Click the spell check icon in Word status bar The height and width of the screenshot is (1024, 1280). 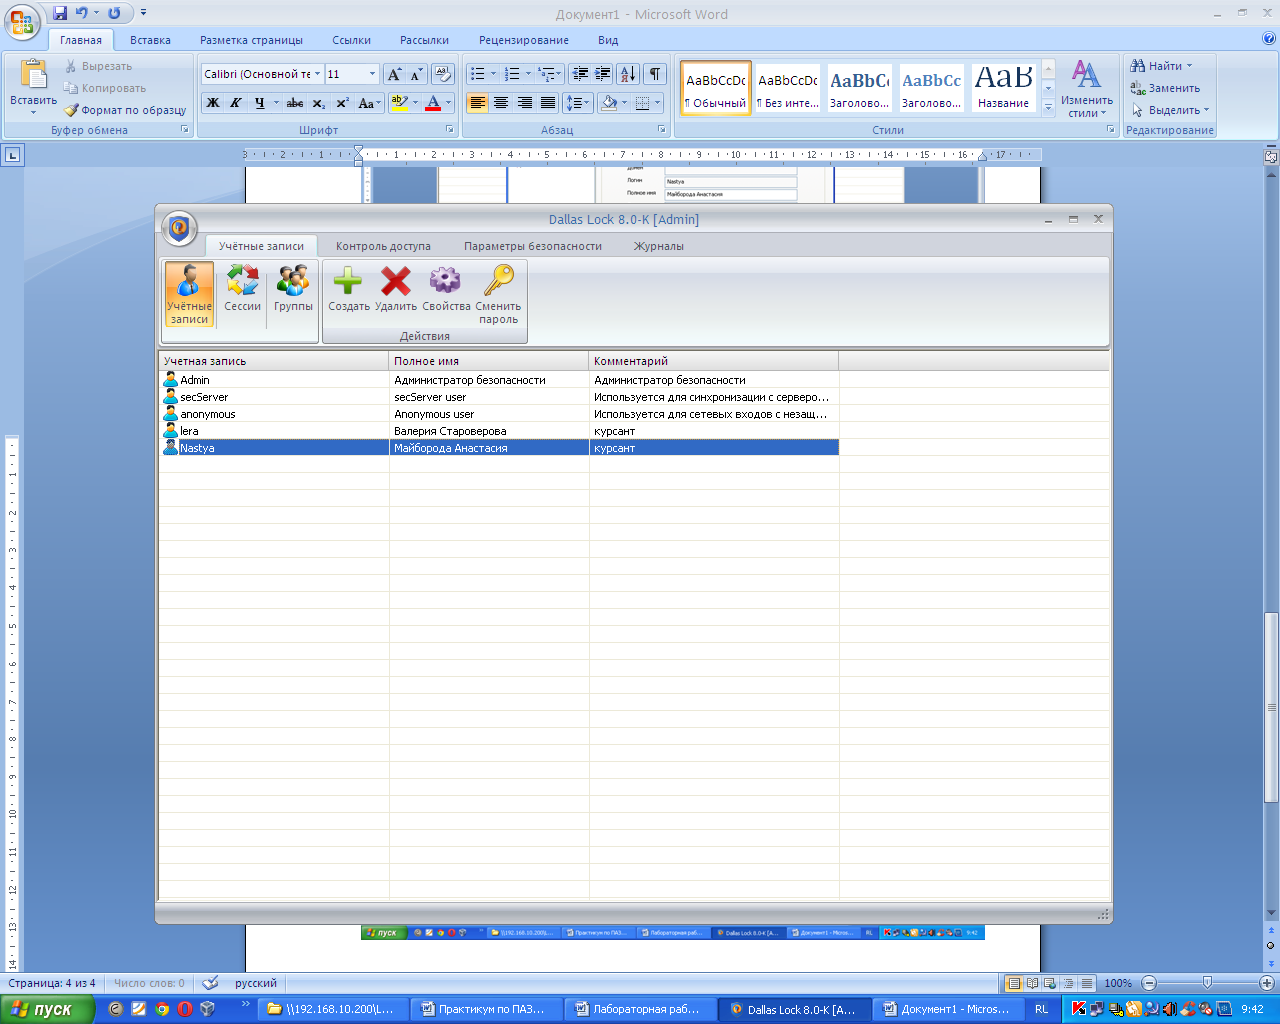pos(210,983)
